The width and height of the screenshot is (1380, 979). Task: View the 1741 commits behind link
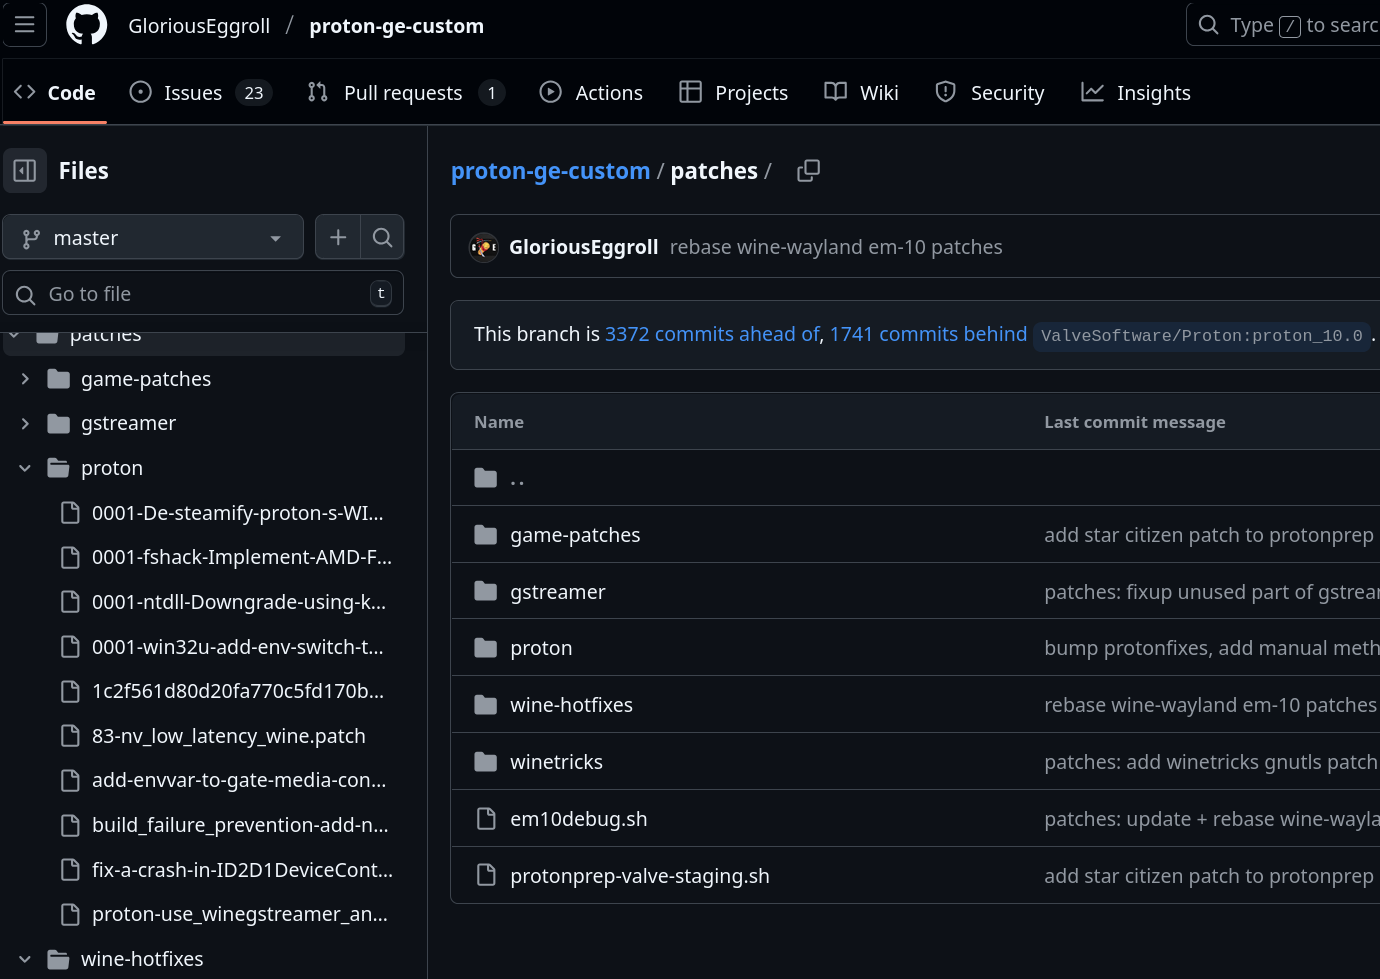pos(928,334)
